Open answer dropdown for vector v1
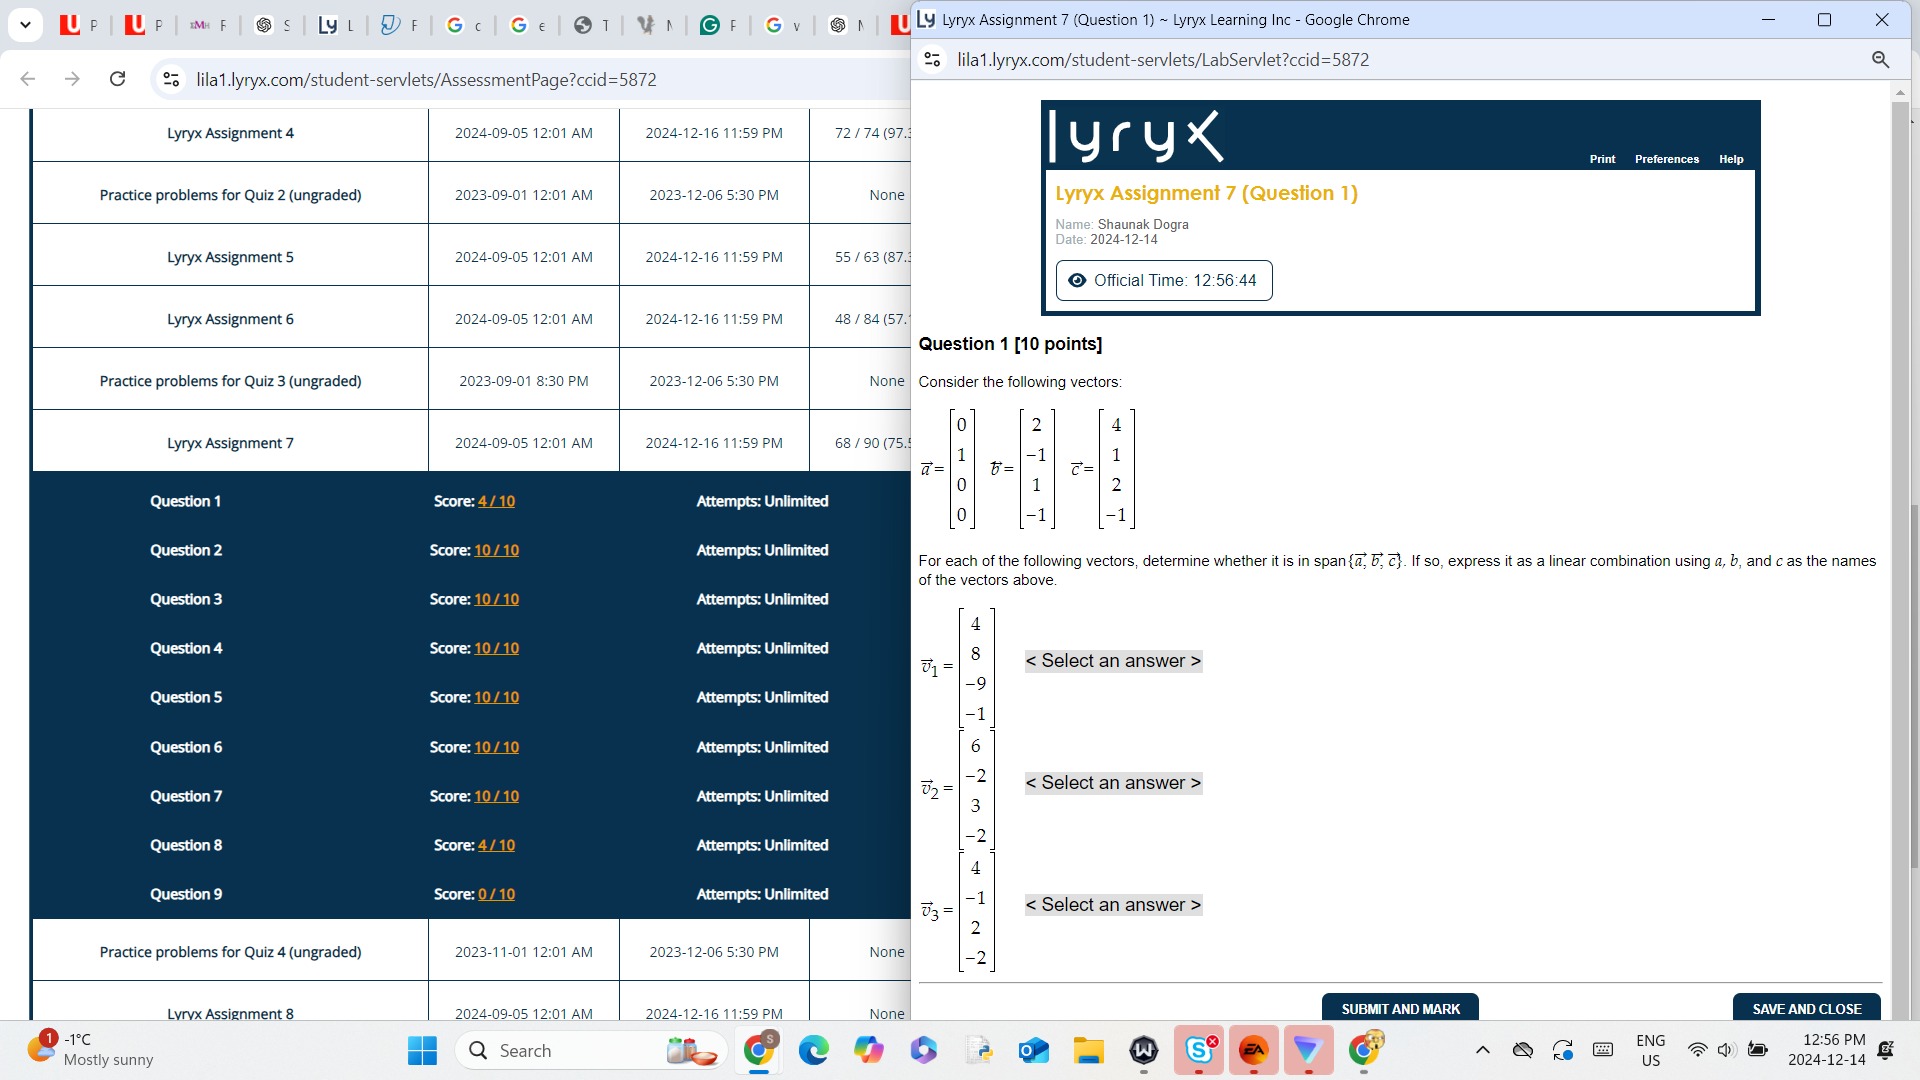 [1113, 661]
